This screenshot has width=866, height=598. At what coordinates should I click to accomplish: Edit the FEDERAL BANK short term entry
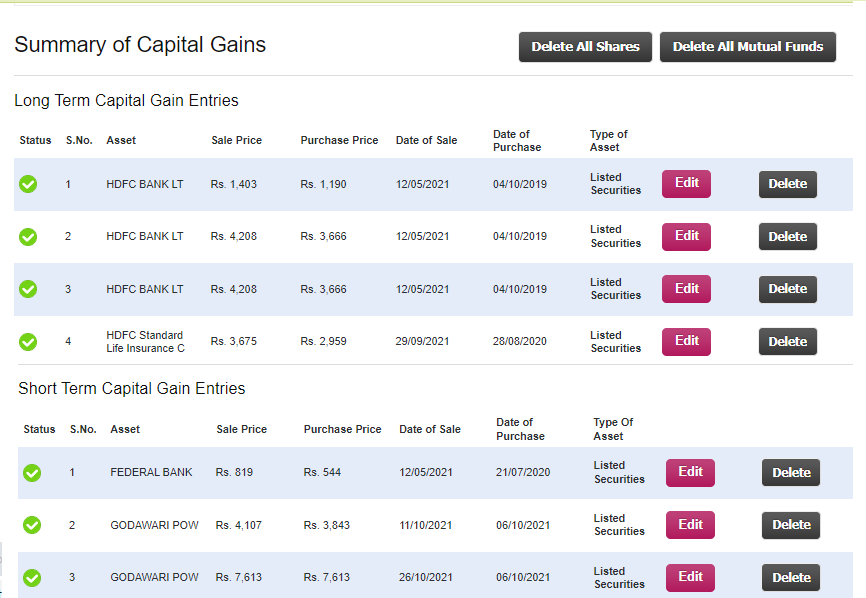(690, 472)
